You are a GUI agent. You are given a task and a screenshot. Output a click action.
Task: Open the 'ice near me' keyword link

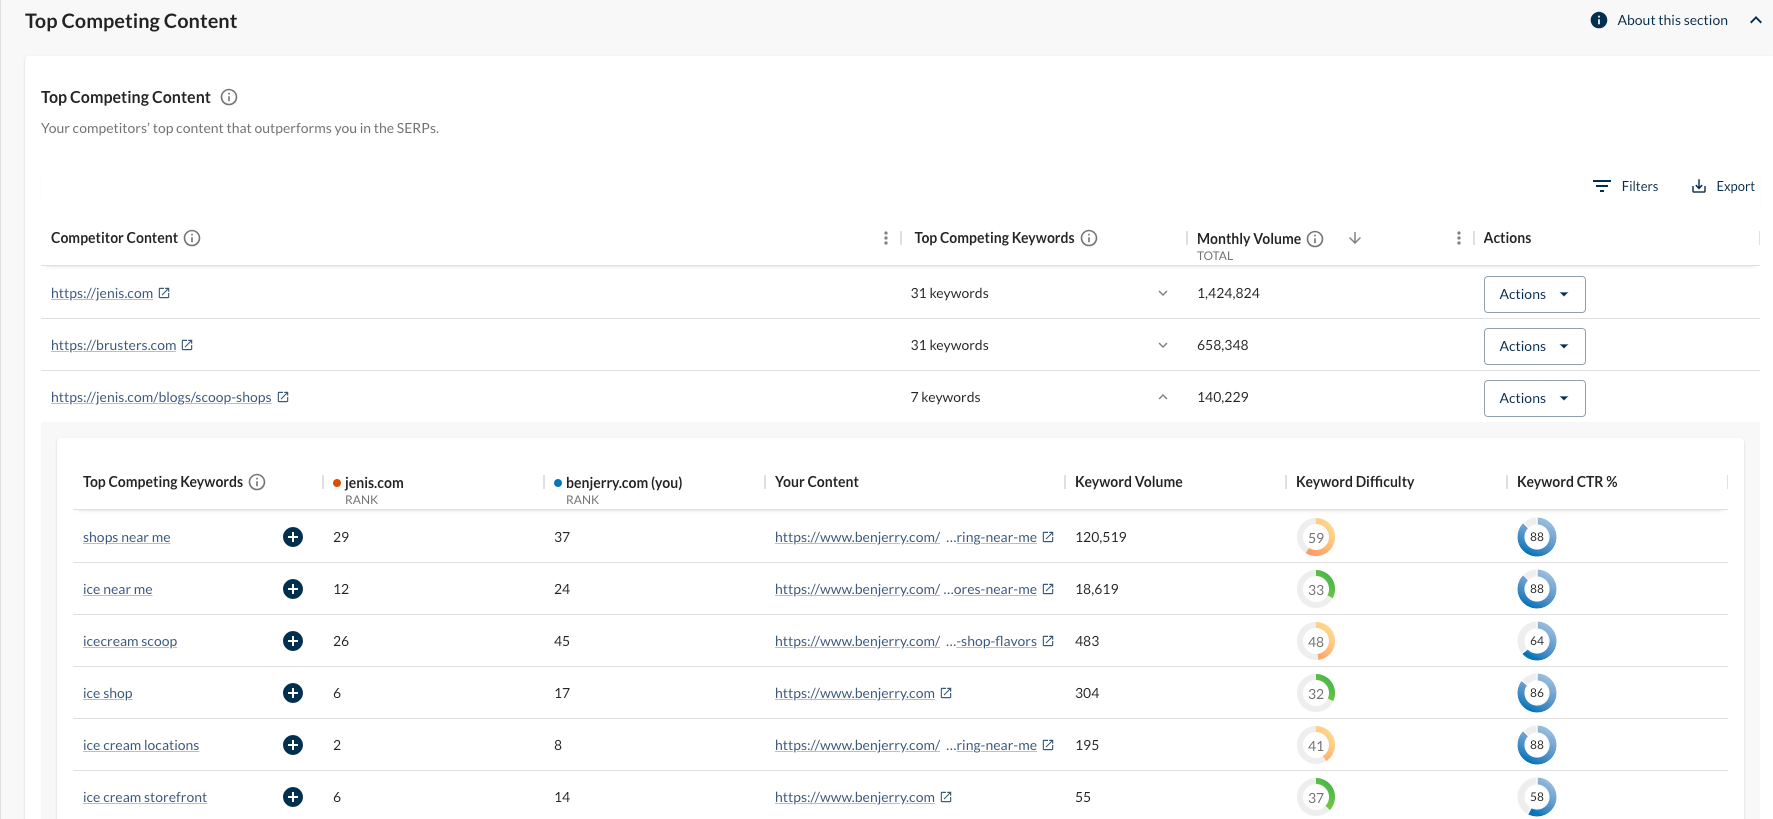click(118, 589)
